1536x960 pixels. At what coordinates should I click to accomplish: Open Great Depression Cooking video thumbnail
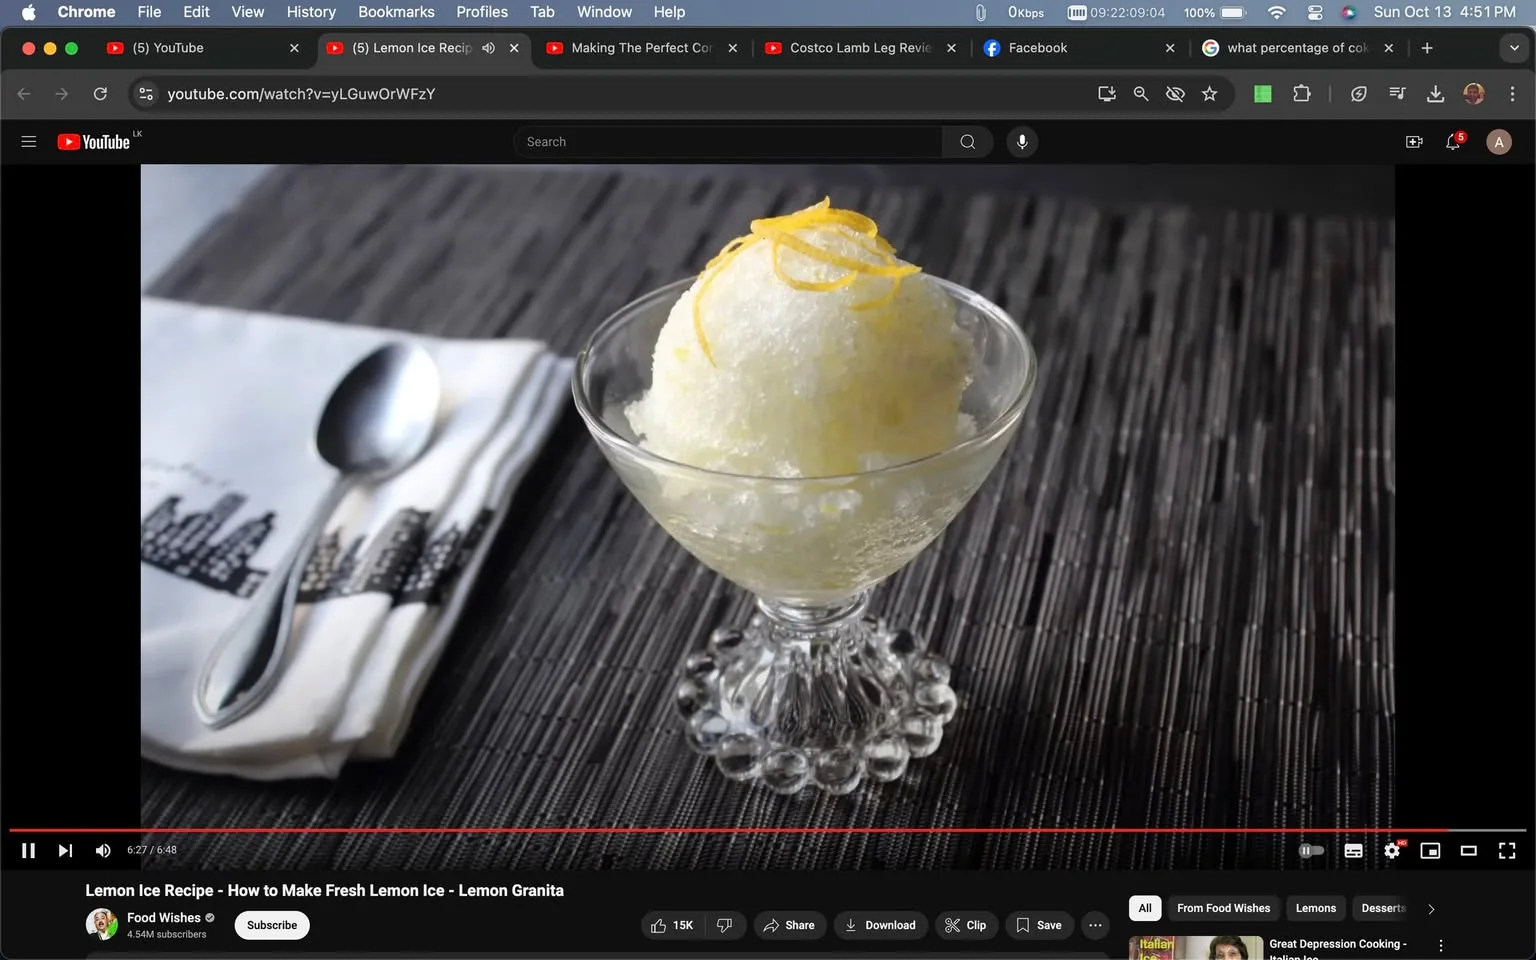pos(1196,948)
